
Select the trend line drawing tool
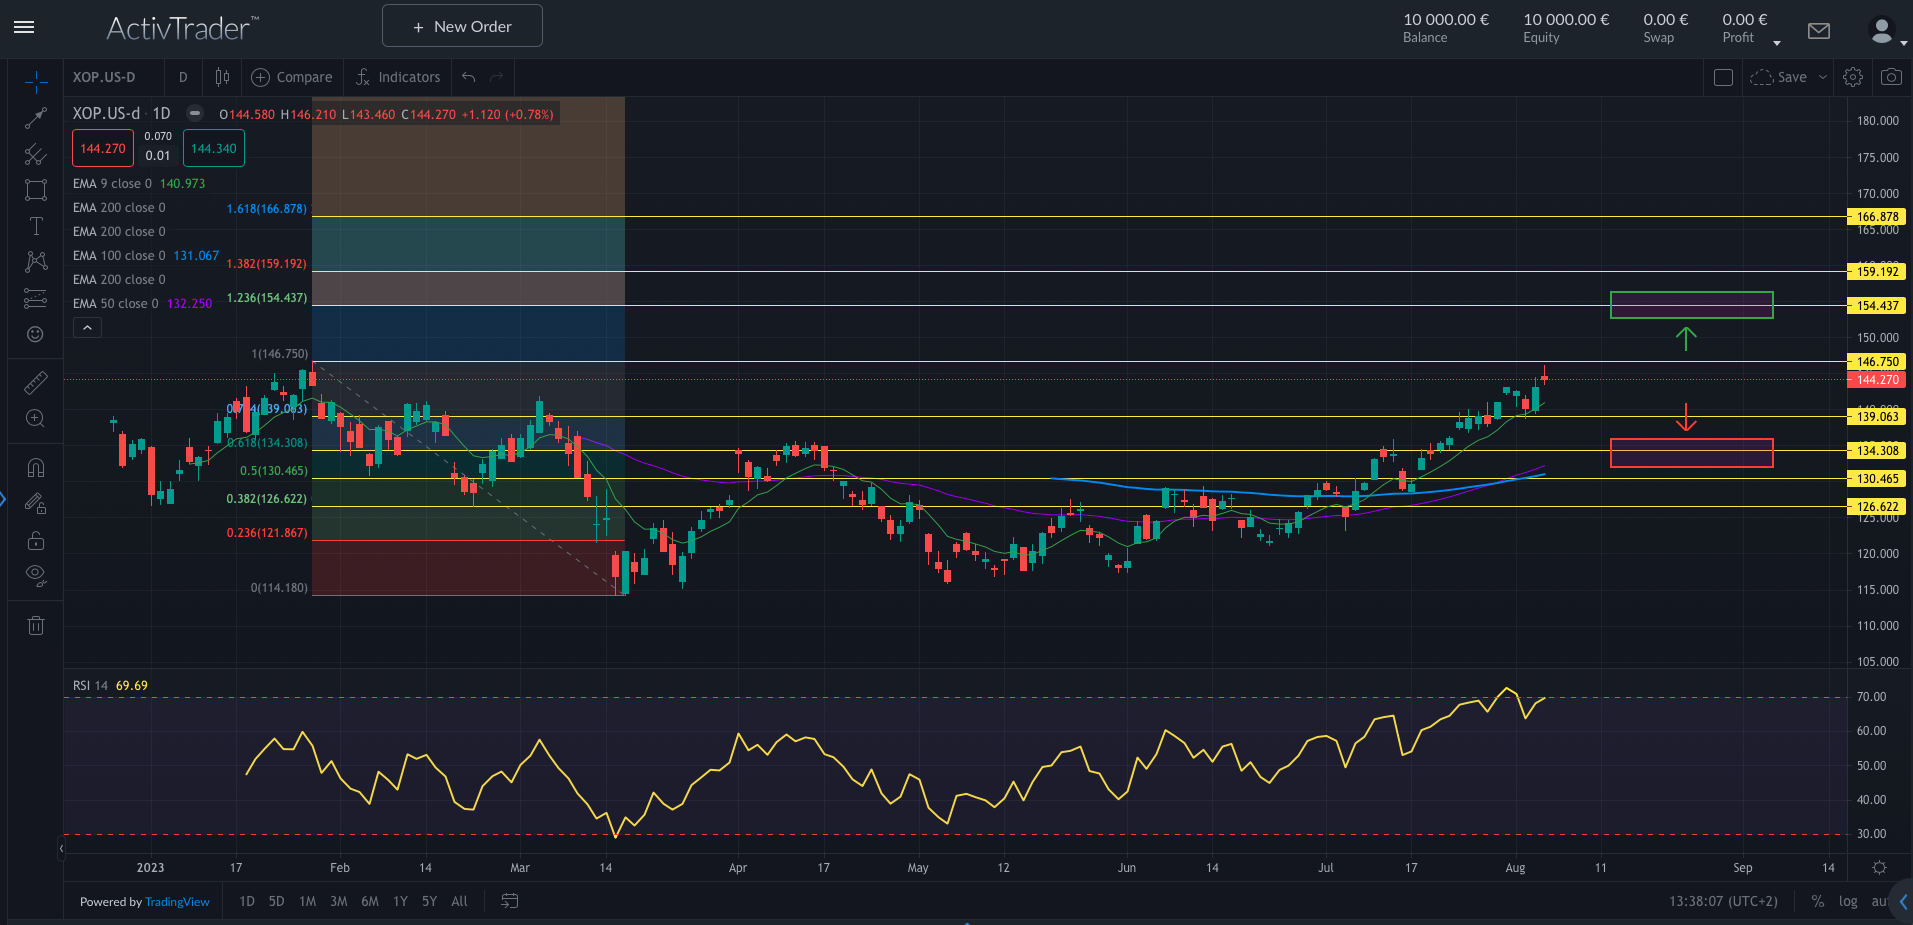coord(36,118)
